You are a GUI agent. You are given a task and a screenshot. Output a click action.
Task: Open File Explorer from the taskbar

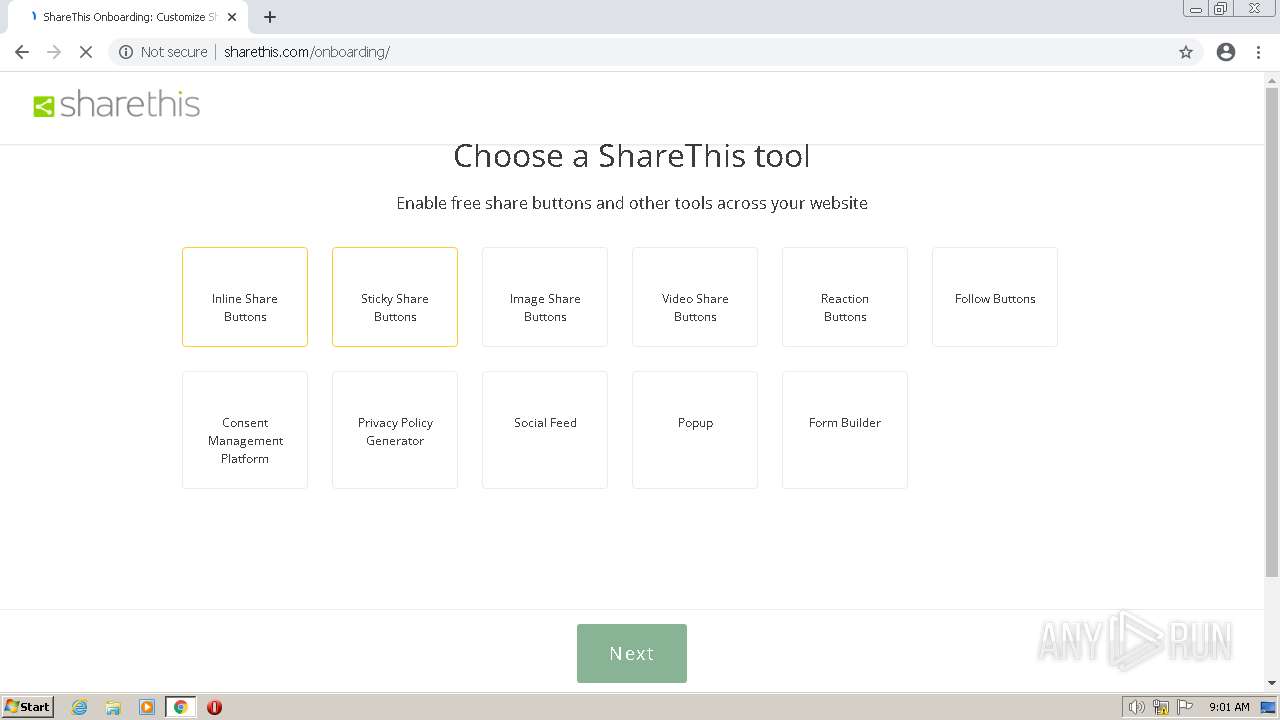(113, 707)
